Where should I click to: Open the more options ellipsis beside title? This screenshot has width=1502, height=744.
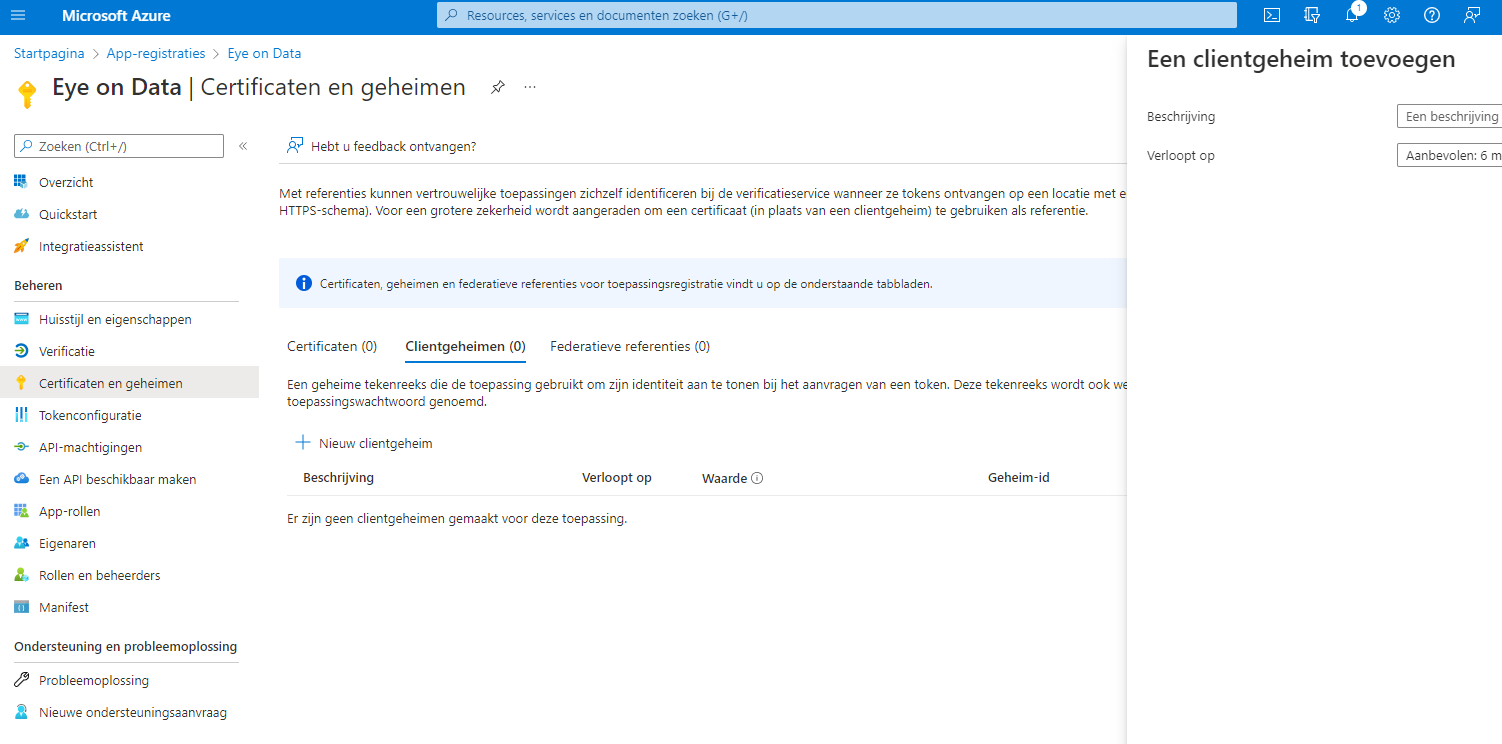click(530, 87)
